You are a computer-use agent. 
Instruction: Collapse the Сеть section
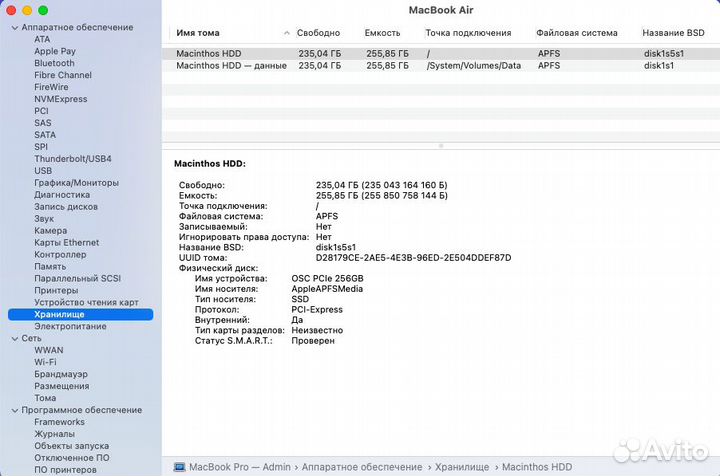pos(13,338)
